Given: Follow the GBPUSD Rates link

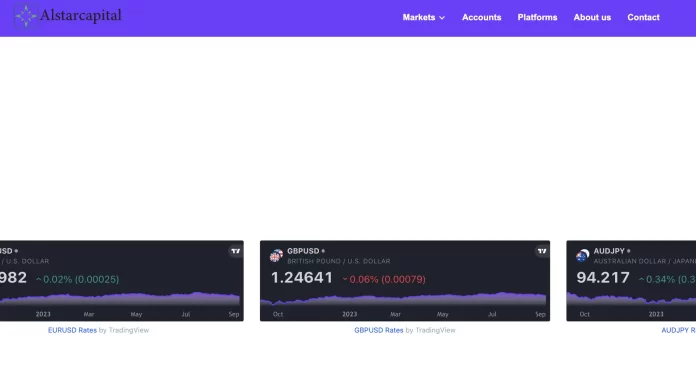Looking at the screenshot, I should (x=379, y=330).
